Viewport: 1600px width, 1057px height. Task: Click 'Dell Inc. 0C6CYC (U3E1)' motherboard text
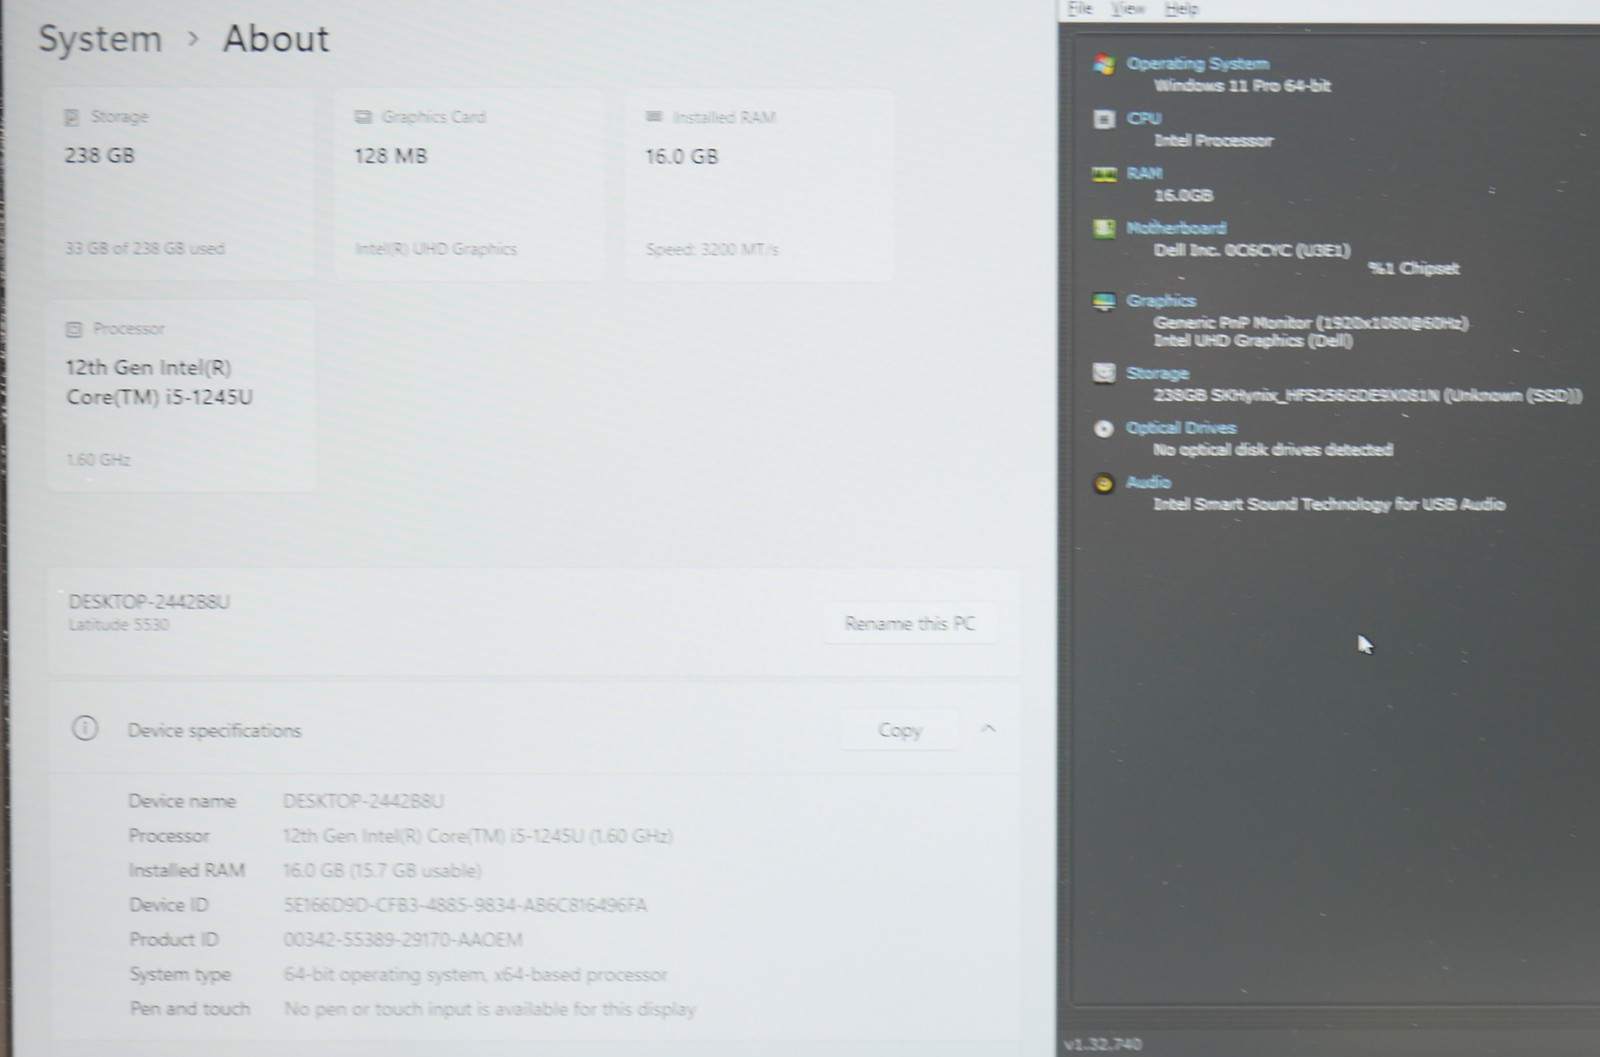pos(1252,250)
